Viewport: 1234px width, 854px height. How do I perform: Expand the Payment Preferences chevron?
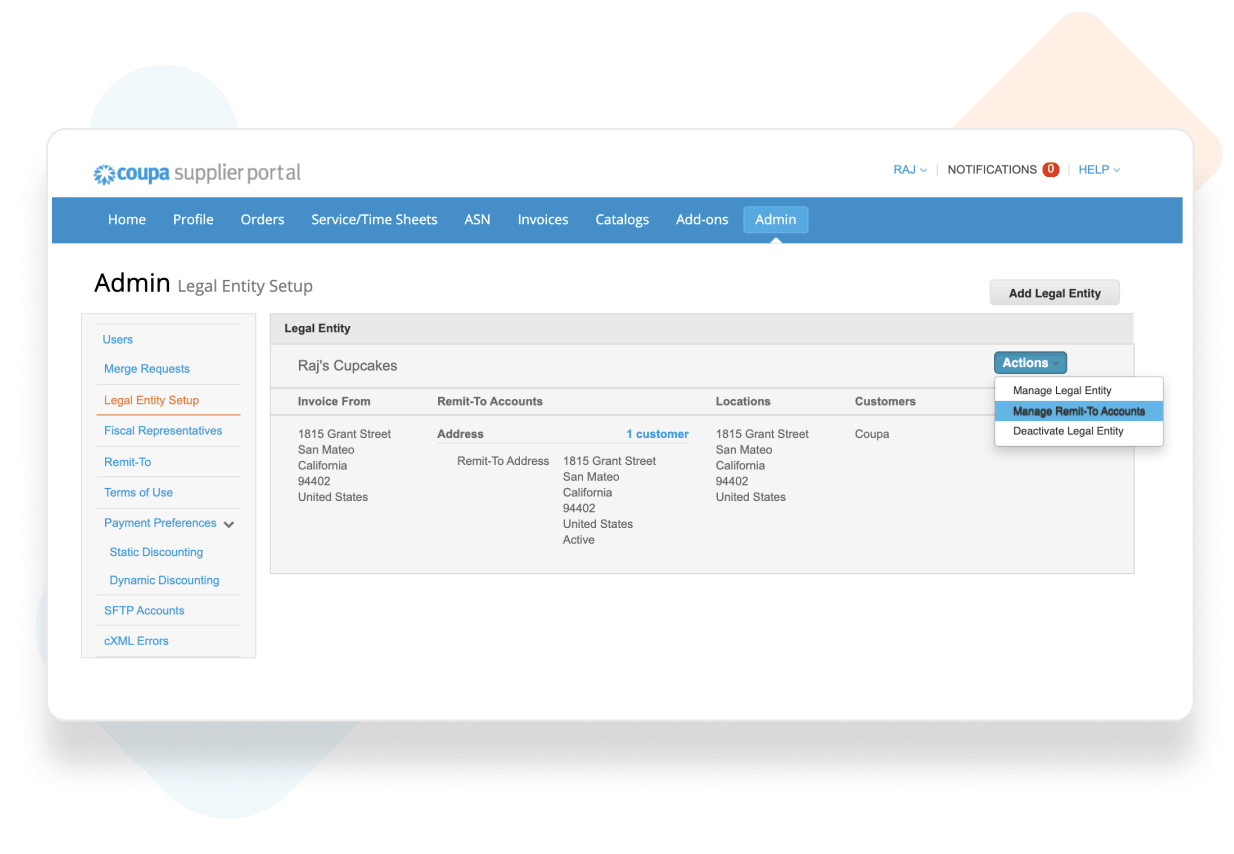(x=229, y=524)
